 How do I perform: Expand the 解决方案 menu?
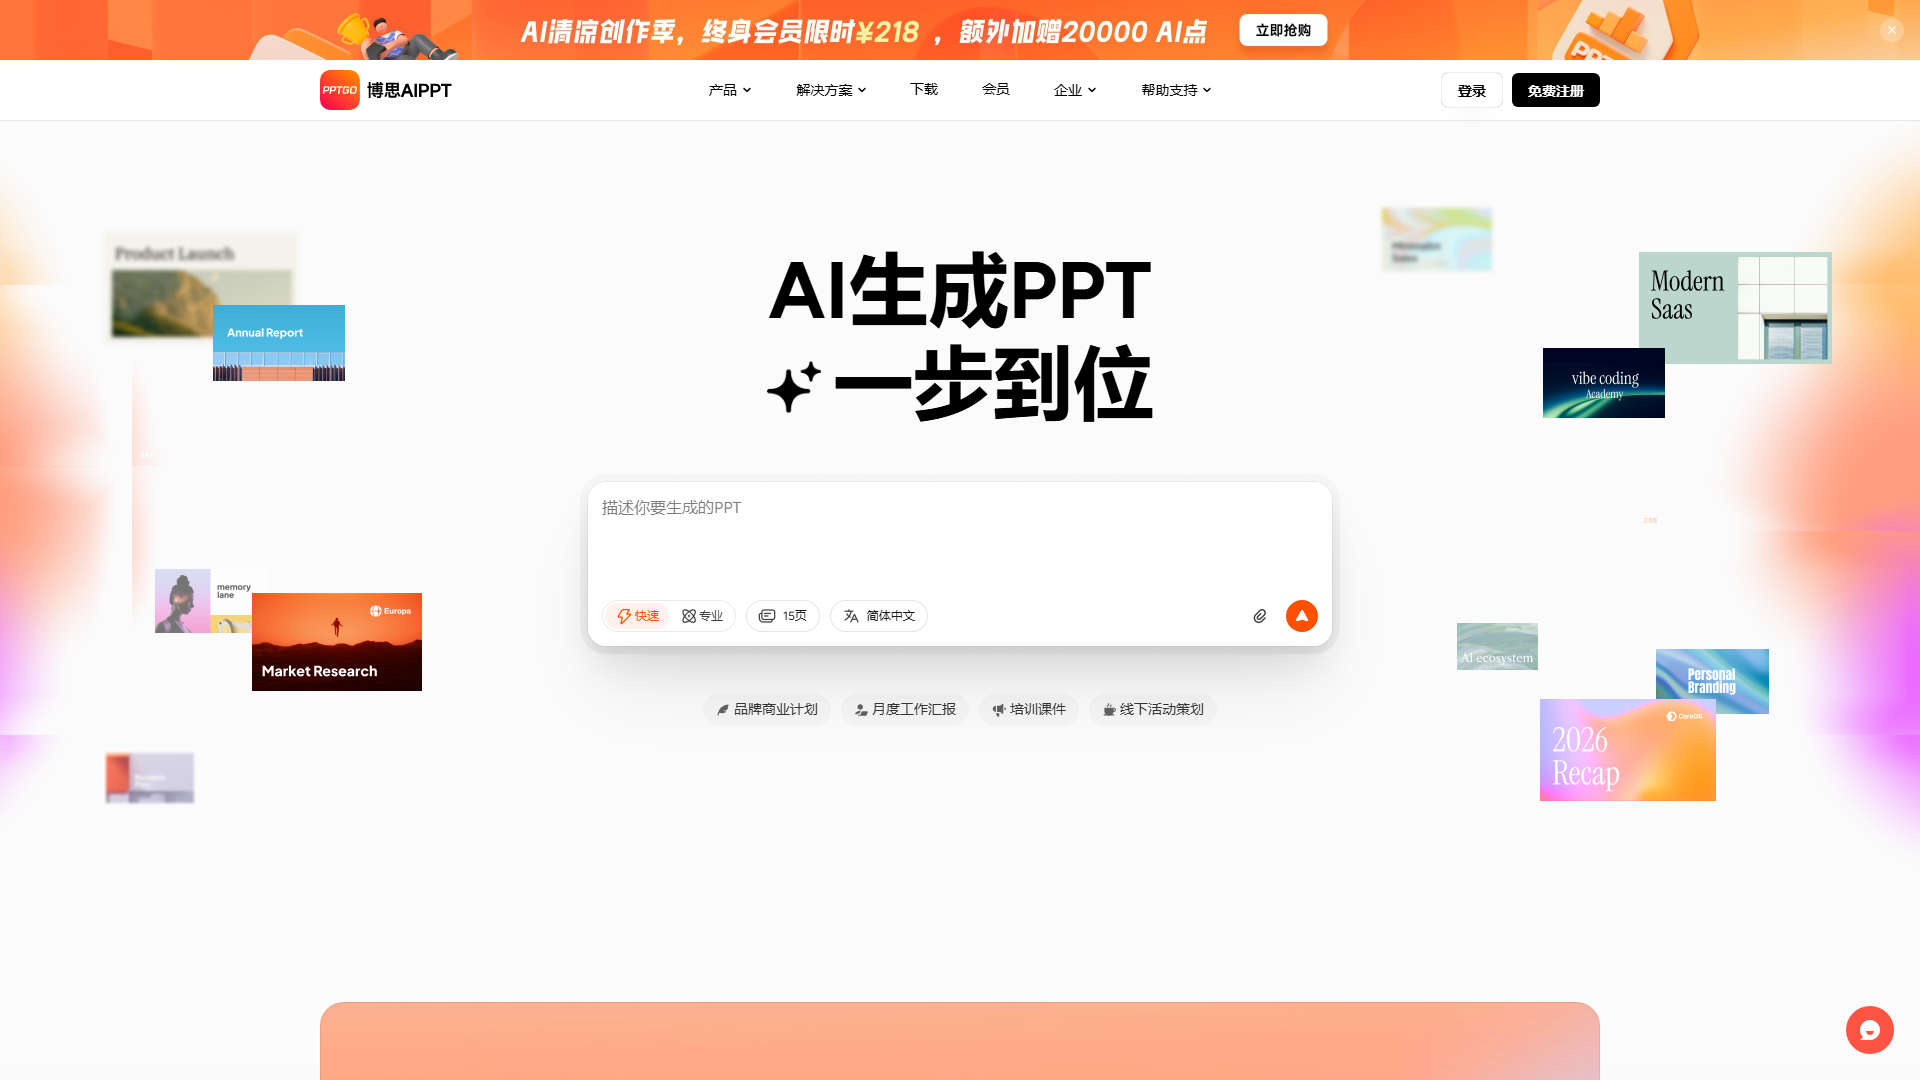pyautogui.click(x=831, y=90)
